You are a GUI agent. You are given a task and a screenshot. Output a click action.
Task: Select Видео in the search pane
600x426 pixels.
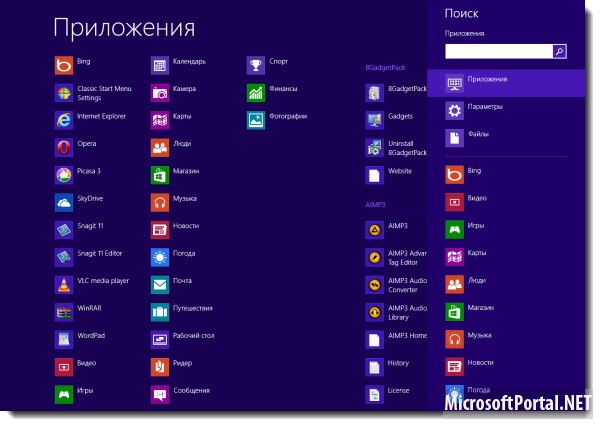(506, 202)
